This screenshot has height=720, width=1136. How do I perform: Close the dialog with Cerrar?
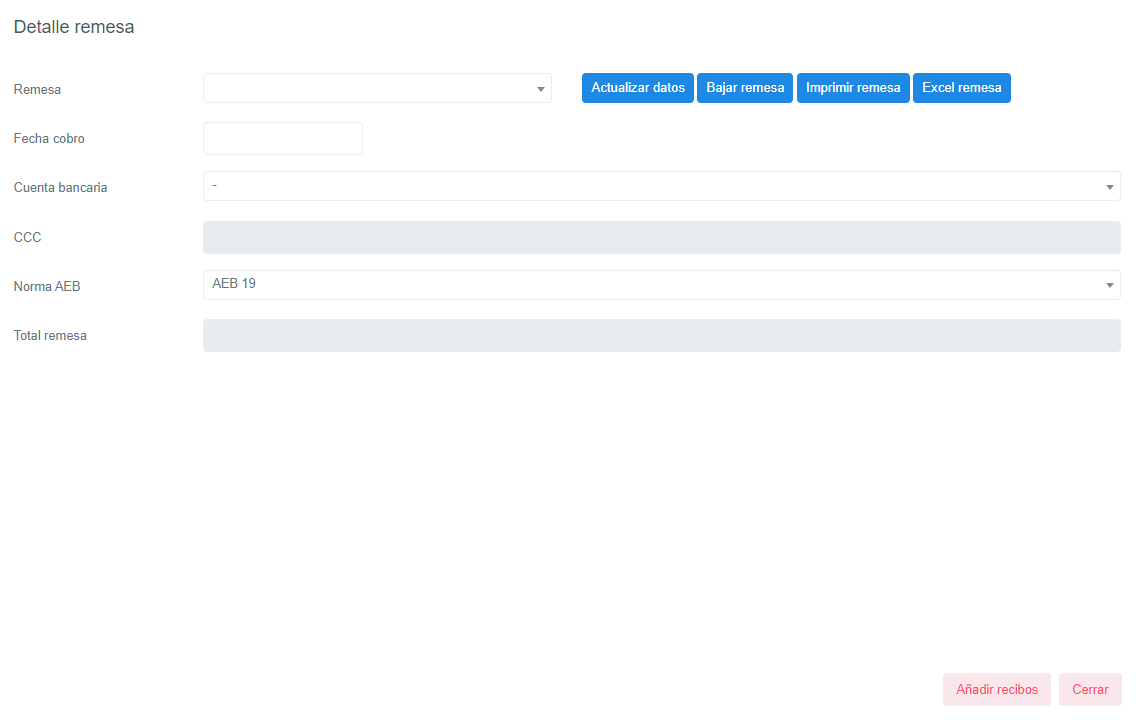click(1090, 690)
